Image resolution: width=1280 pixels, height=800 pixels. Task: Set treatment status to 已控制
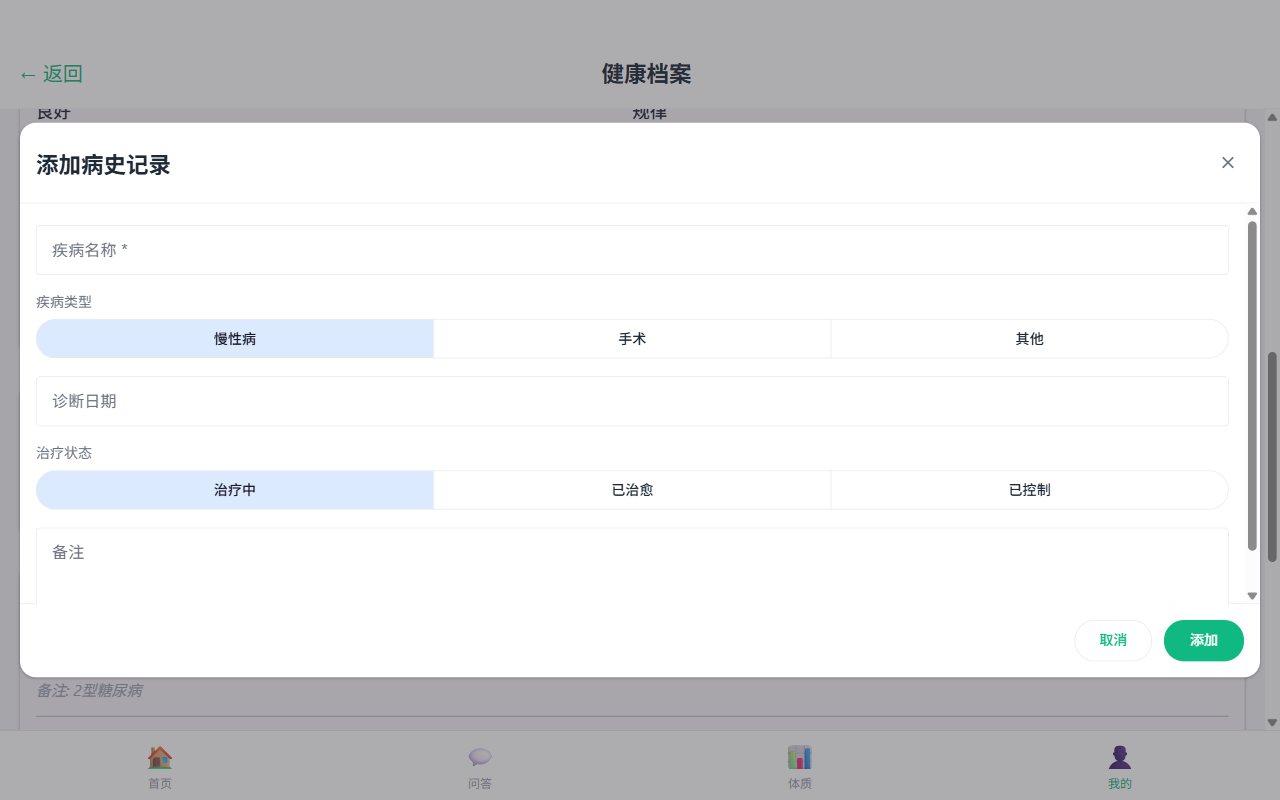pos(1029,491)
